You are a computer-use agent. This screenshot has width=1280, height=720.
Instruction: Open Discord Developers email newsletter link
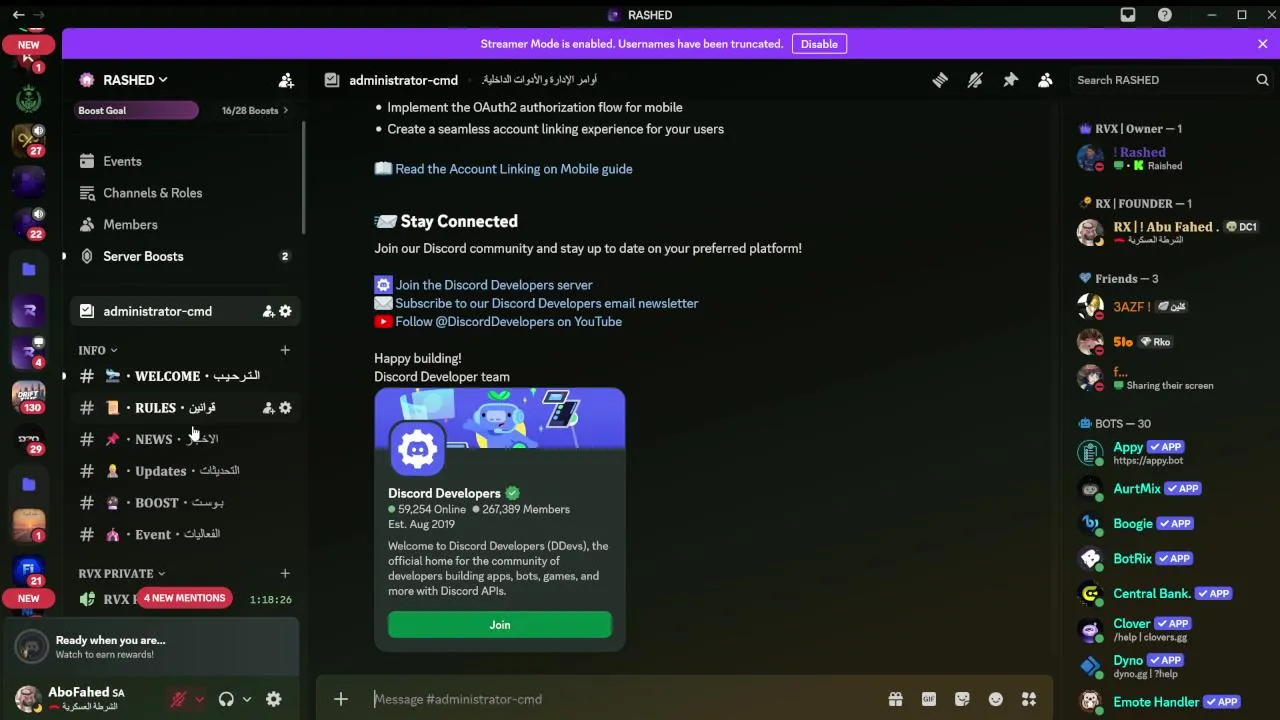546,303
